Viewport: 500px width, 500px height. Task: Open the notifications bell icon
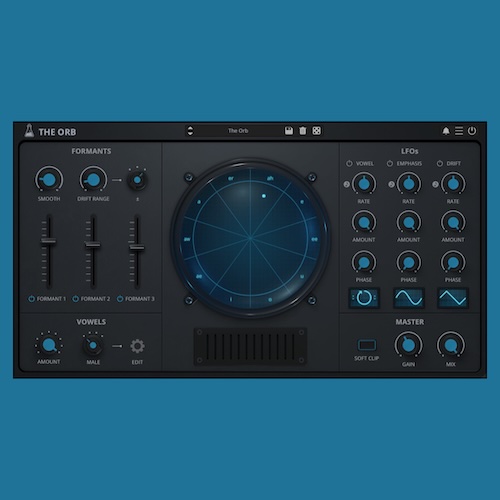click(446, 131)
